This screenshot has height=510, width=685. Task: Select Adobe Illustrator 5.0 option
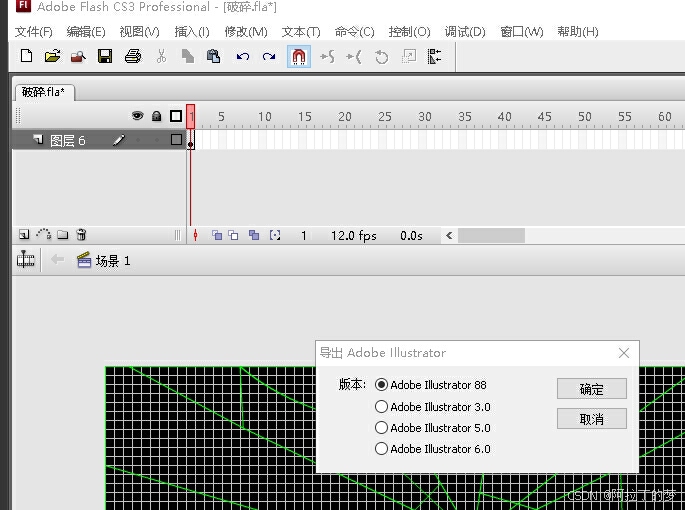433,428
